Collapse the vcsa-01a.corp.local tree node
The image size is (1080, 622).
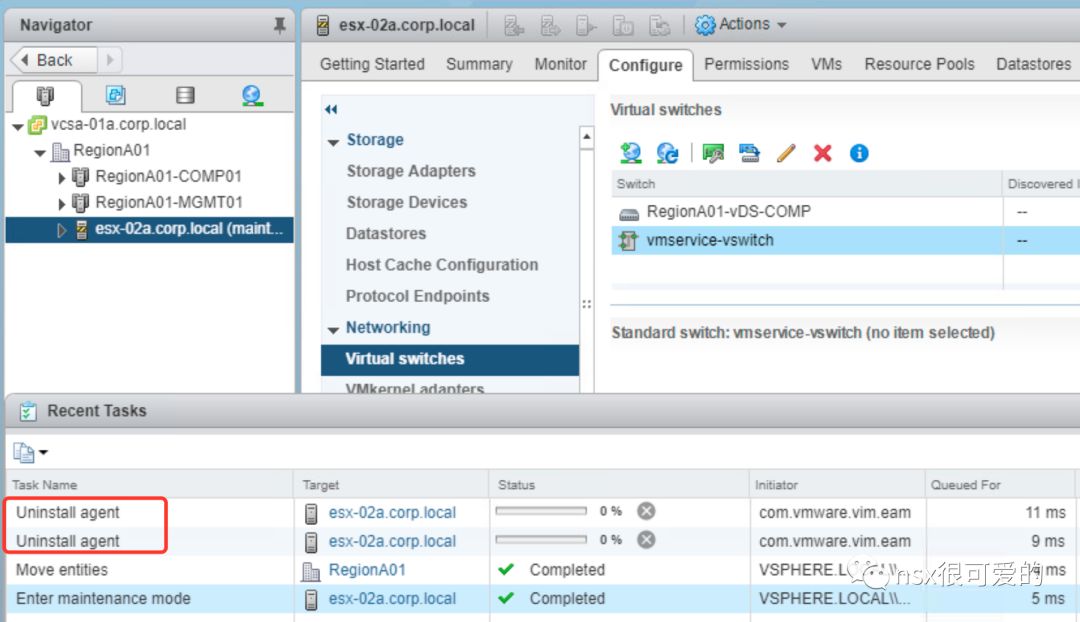pos(18,127)
